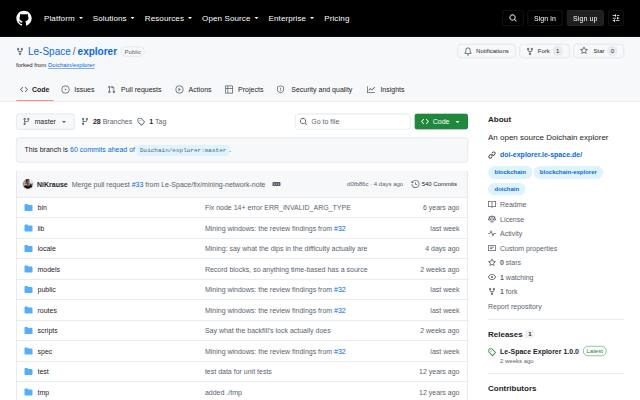Click the blockchain-explorer topic tag
This screenshot has height=400, width=640.
coord(568,172)
